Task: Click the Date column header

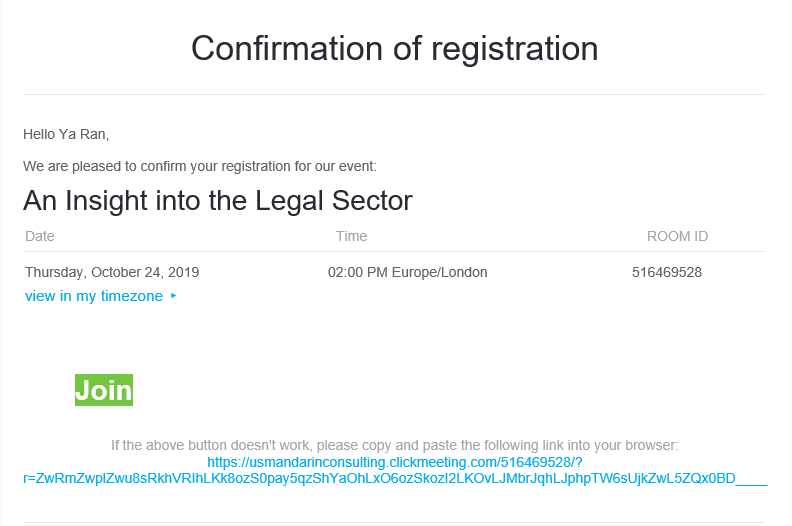Action: 39,236
